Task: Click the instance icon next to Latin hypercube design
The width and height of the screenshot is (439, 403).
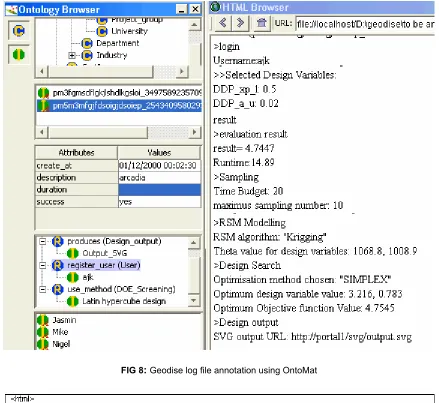Action: click(x=72, y=301)
